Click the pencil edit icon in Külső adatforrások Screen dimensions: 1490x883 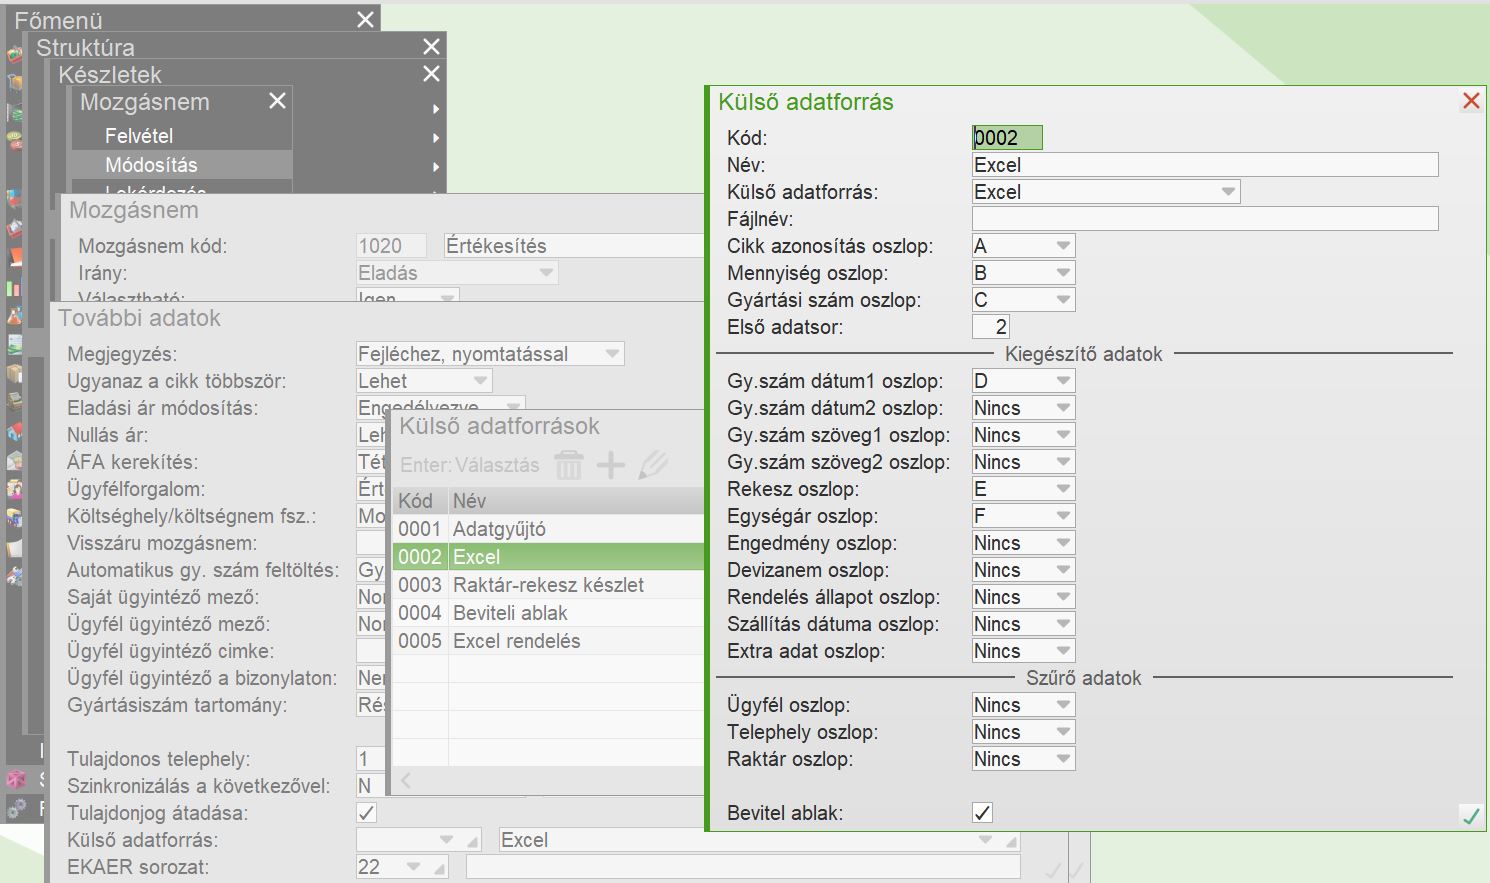click(653, 465)
